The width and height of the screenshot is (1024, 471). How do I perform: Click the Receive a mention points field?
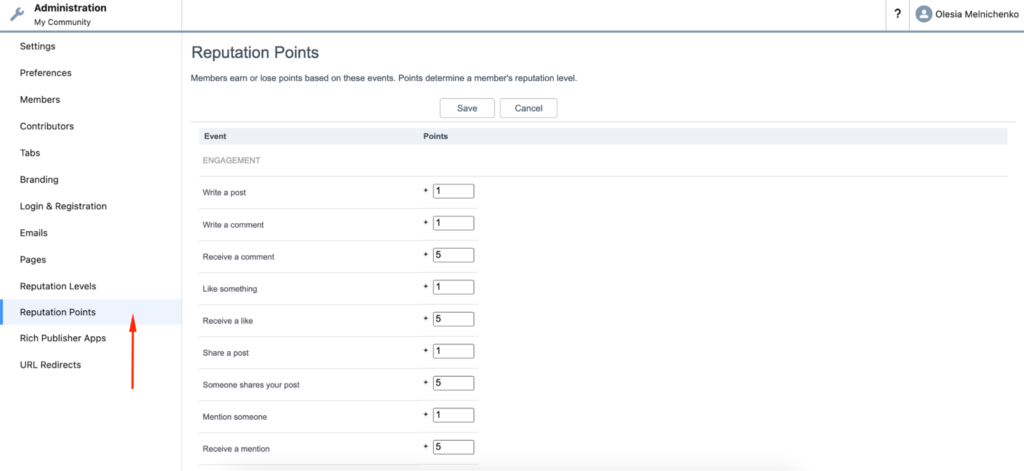[453, 447]
